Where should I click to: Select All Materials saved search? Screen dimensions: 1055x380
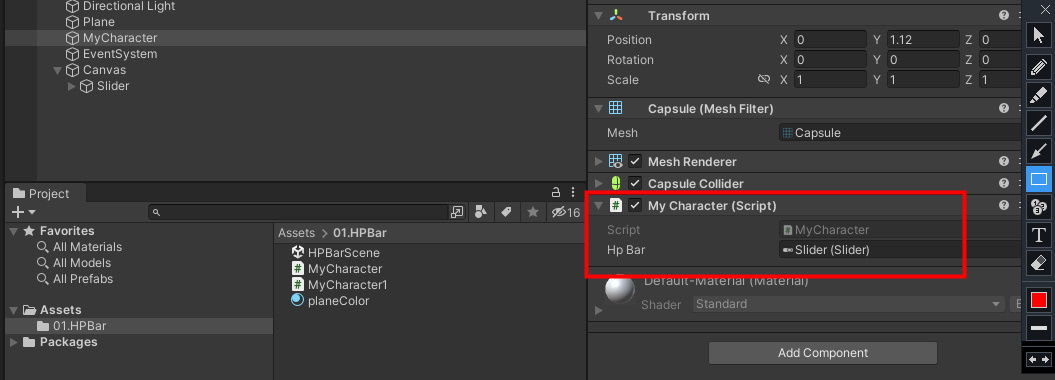click(x=87, y=247)
